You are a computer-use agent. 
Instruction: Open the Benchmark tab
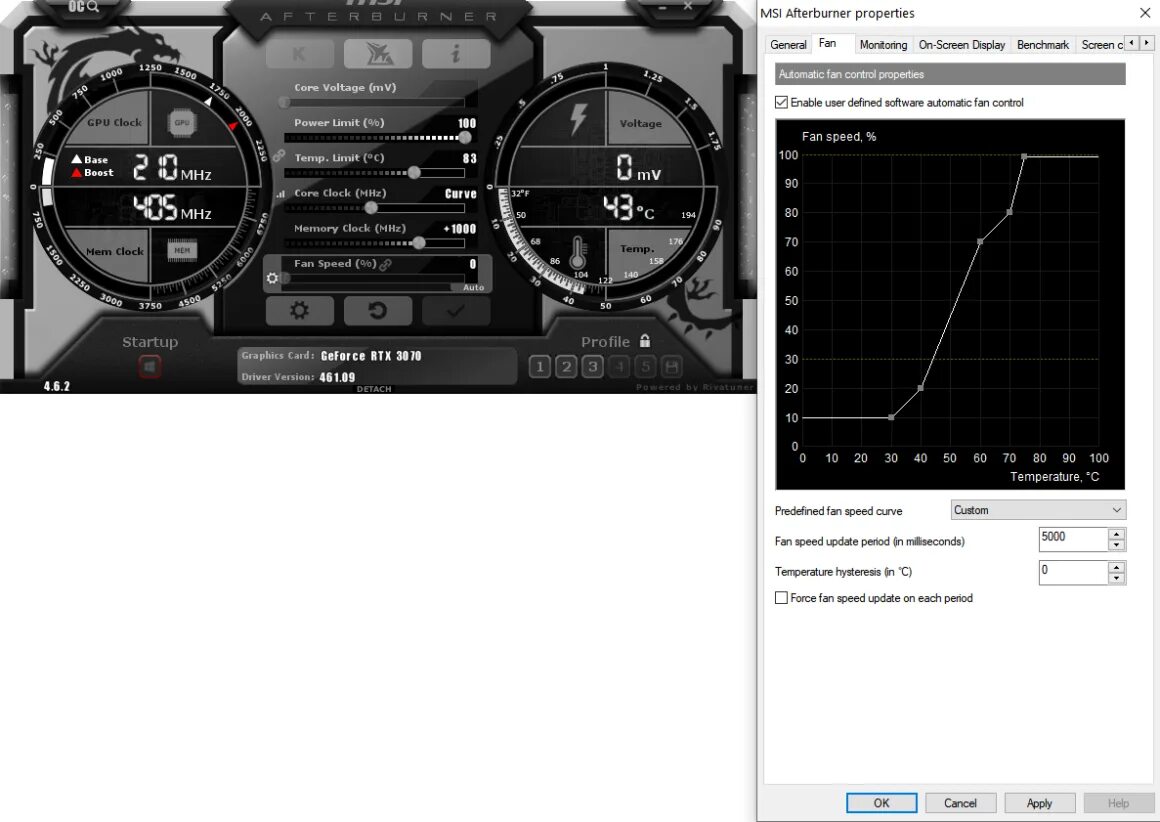(1042, 44)
